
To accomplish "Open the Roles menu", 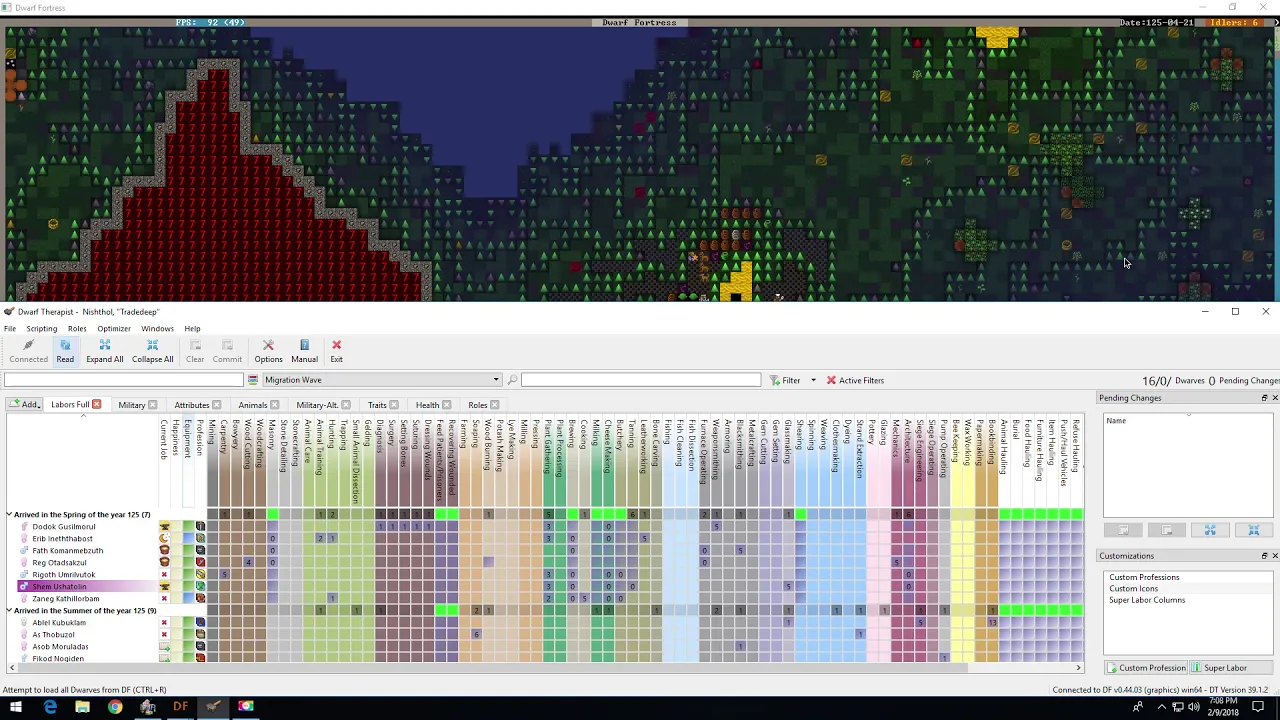I will (x=77, y=328).
